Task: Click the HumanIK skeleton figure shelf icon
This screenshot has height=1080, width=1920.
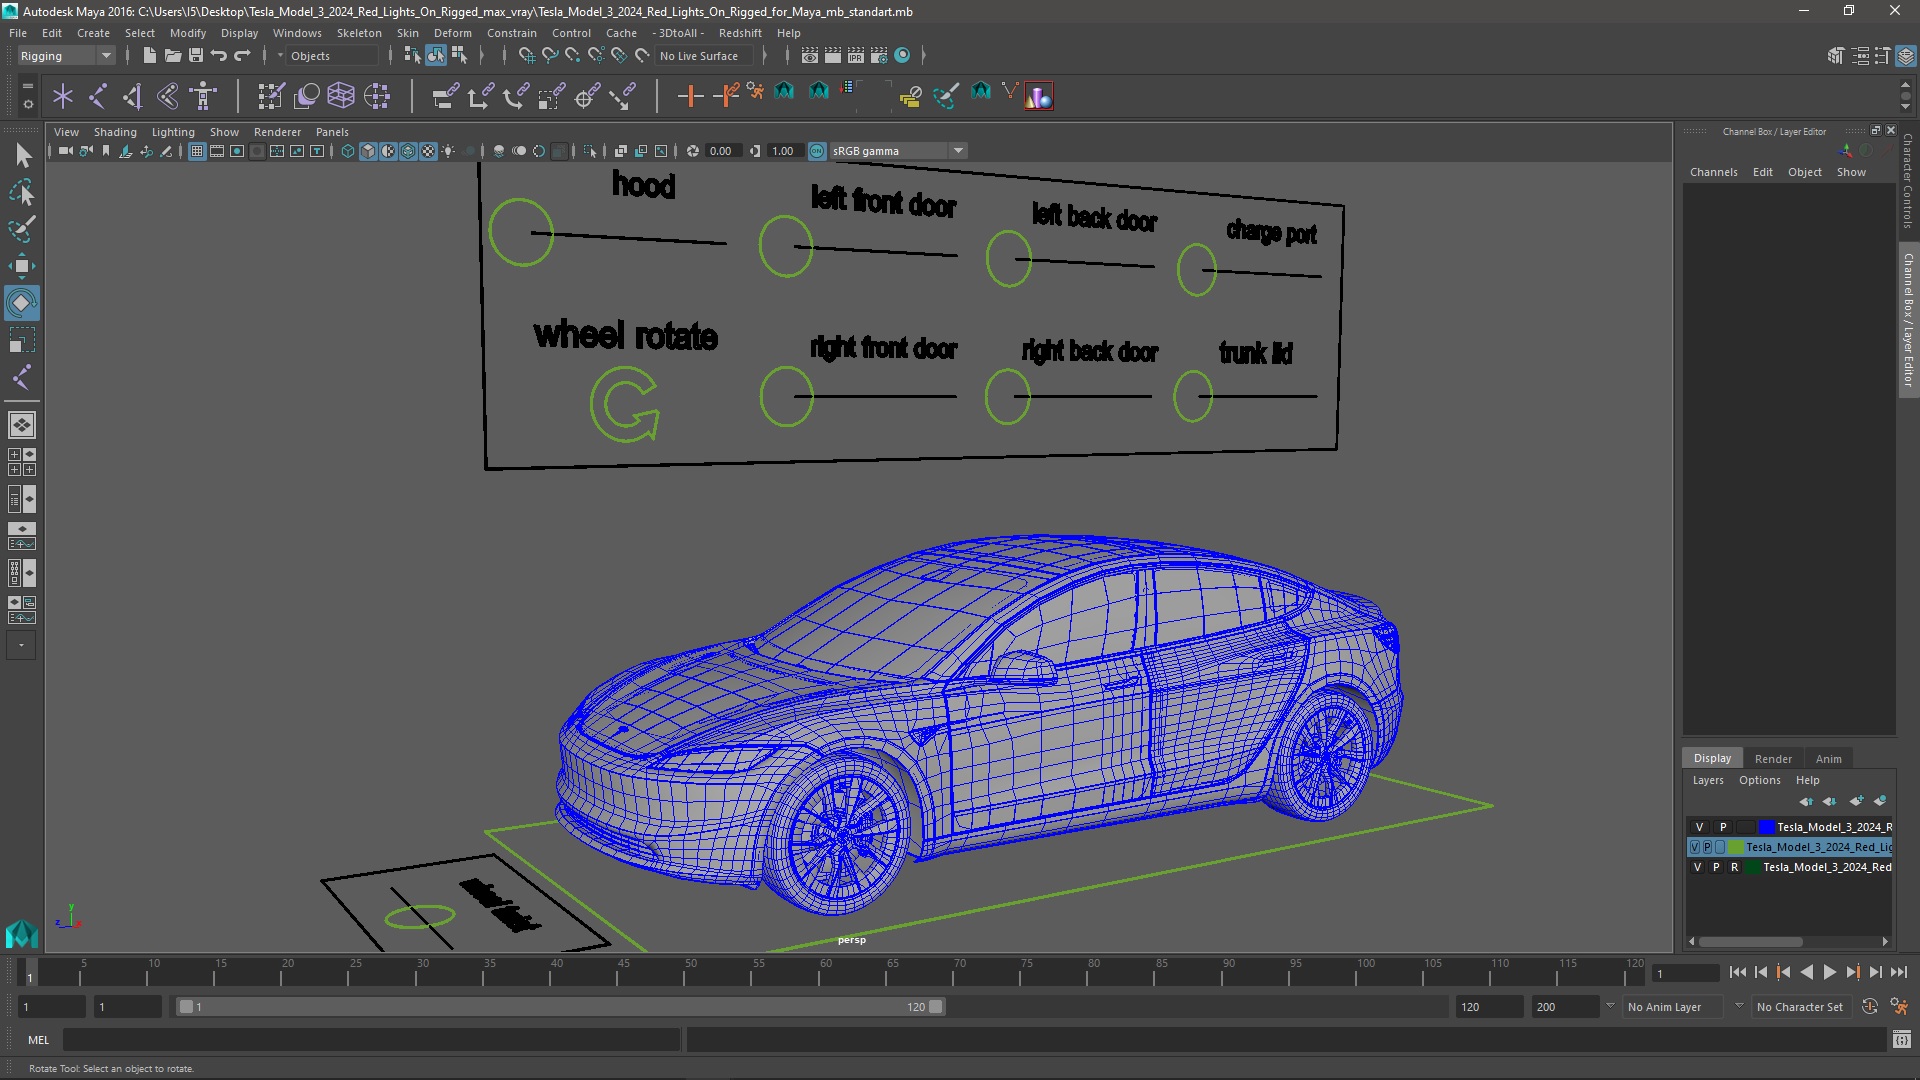Action: click(203, 96)
